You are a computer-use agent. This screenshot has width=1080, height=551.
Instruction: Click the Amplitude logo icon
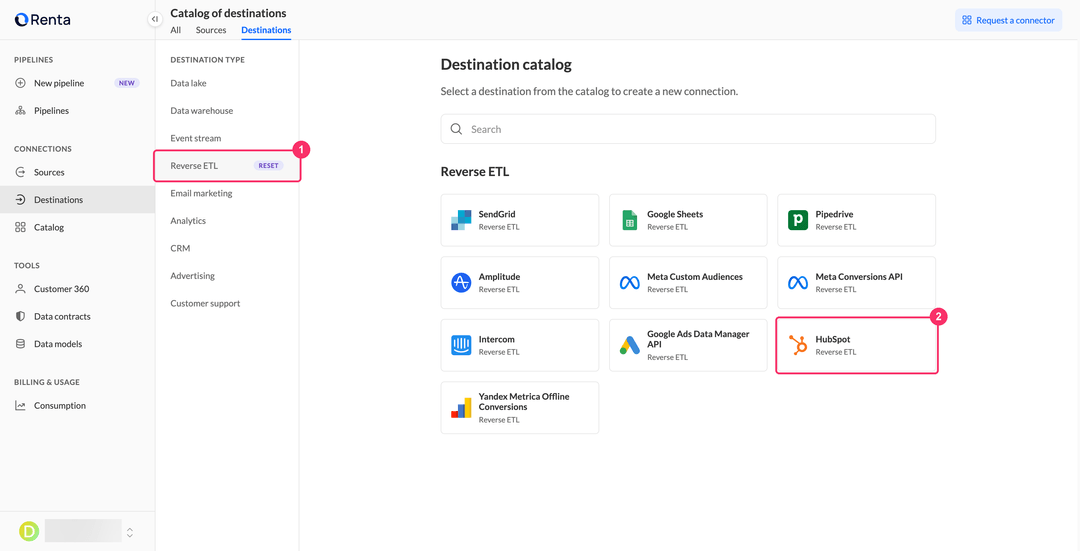[x=461, y=282]
